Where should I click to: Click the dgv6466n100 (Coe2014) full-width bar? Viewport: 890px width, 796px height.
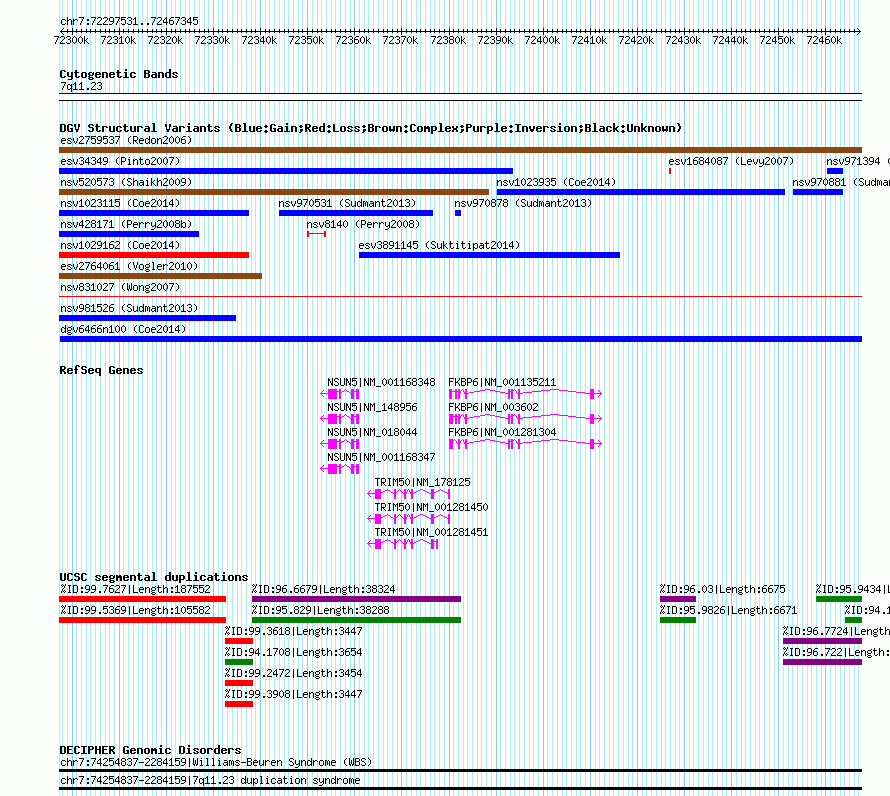tap(460, 339)
